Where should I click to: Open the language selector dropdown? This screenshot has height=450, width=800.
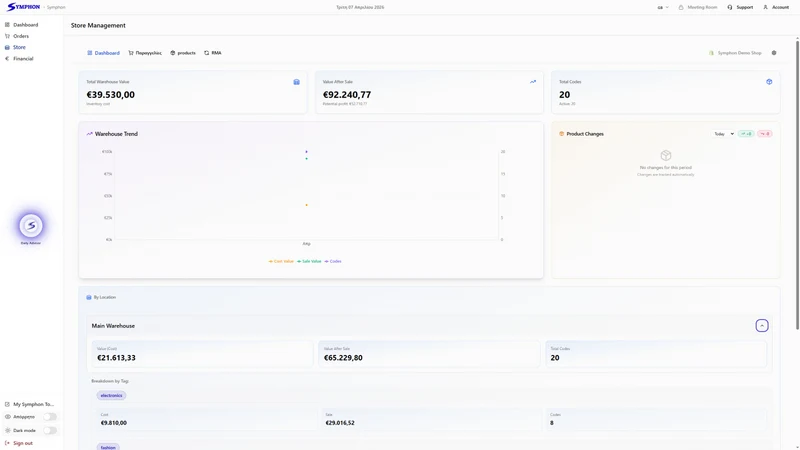663,7
